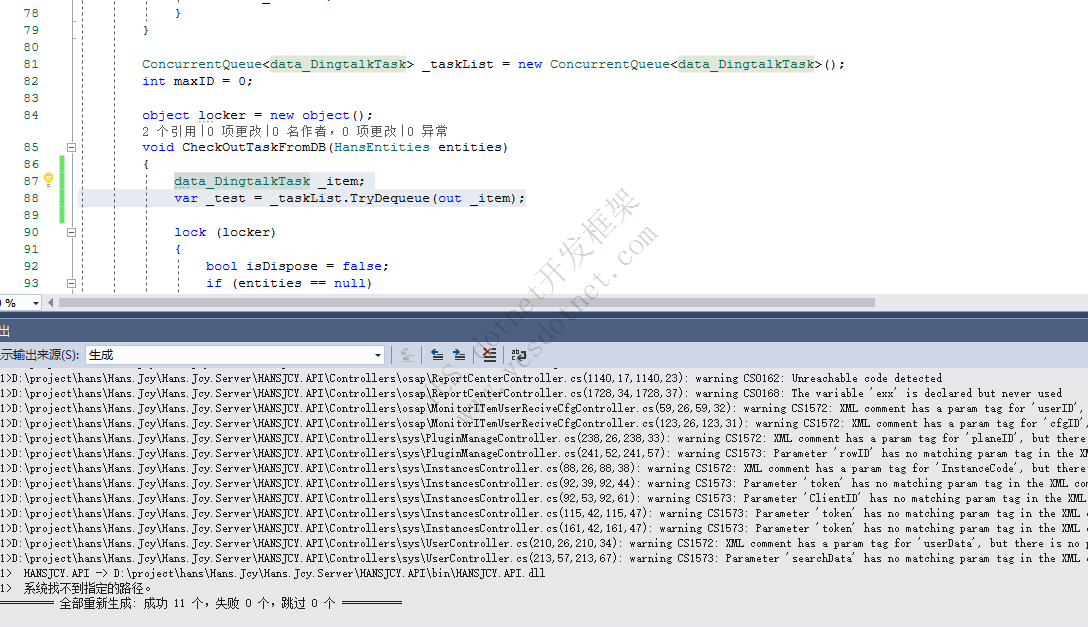
Task: Open the output source dropdown showing 生成
Action: click(377, 355)
